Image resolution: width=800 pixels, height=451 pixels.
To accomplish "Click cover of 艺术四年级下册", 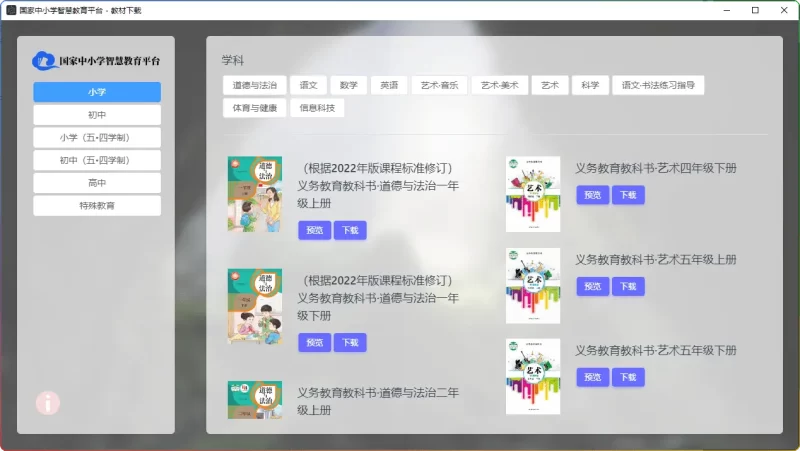I will pyautogui.click(x=533, y=194).
